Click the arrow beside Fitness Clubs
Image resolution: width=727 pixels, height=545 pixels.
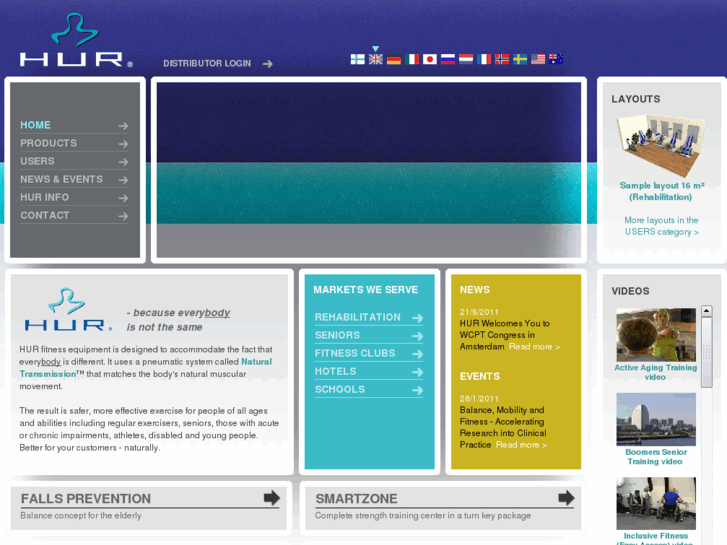[x=417, y=354]
